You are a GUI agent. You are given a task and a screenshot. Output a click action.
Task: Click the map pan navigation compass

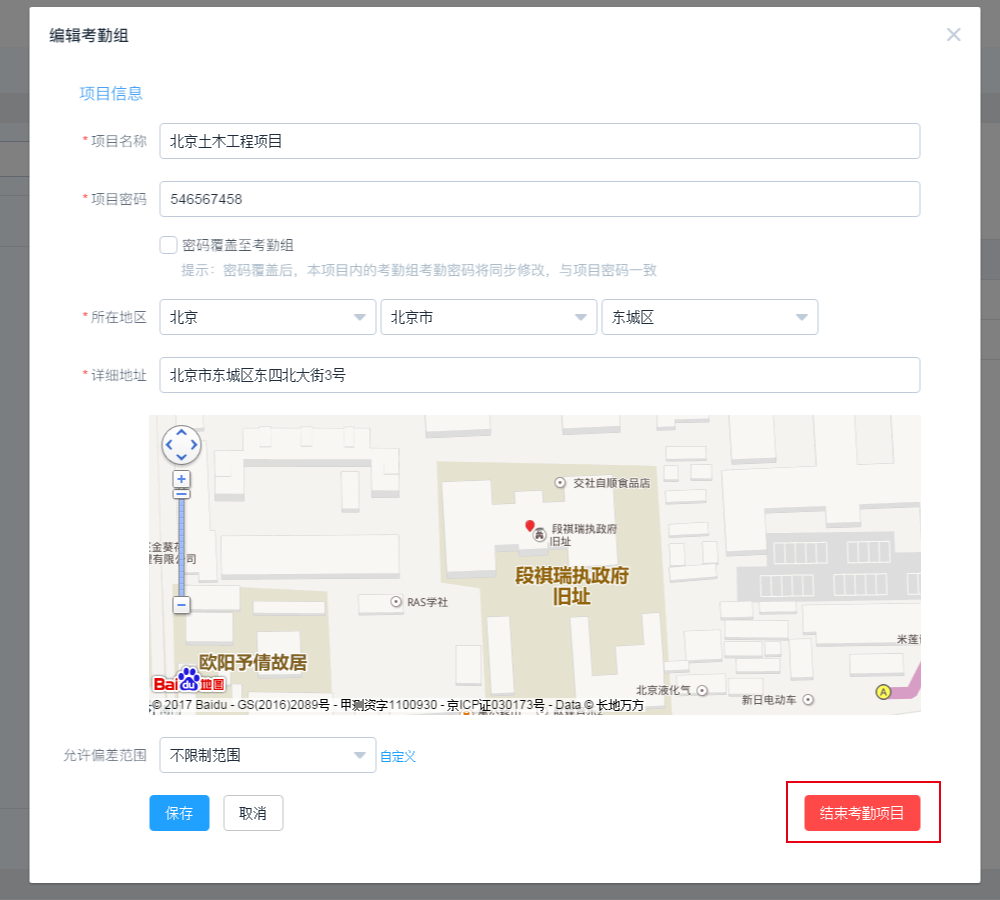point(181,445)
